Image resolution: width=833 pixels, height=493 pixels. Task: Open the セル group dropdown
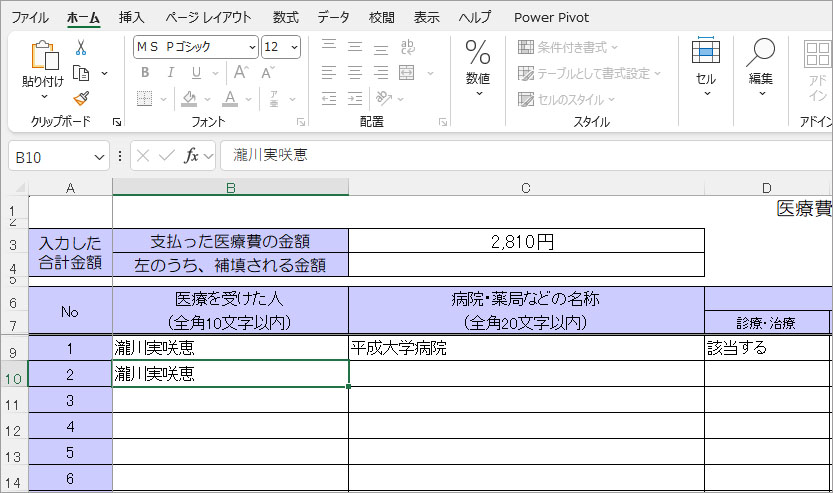click(x=706, y=67)
